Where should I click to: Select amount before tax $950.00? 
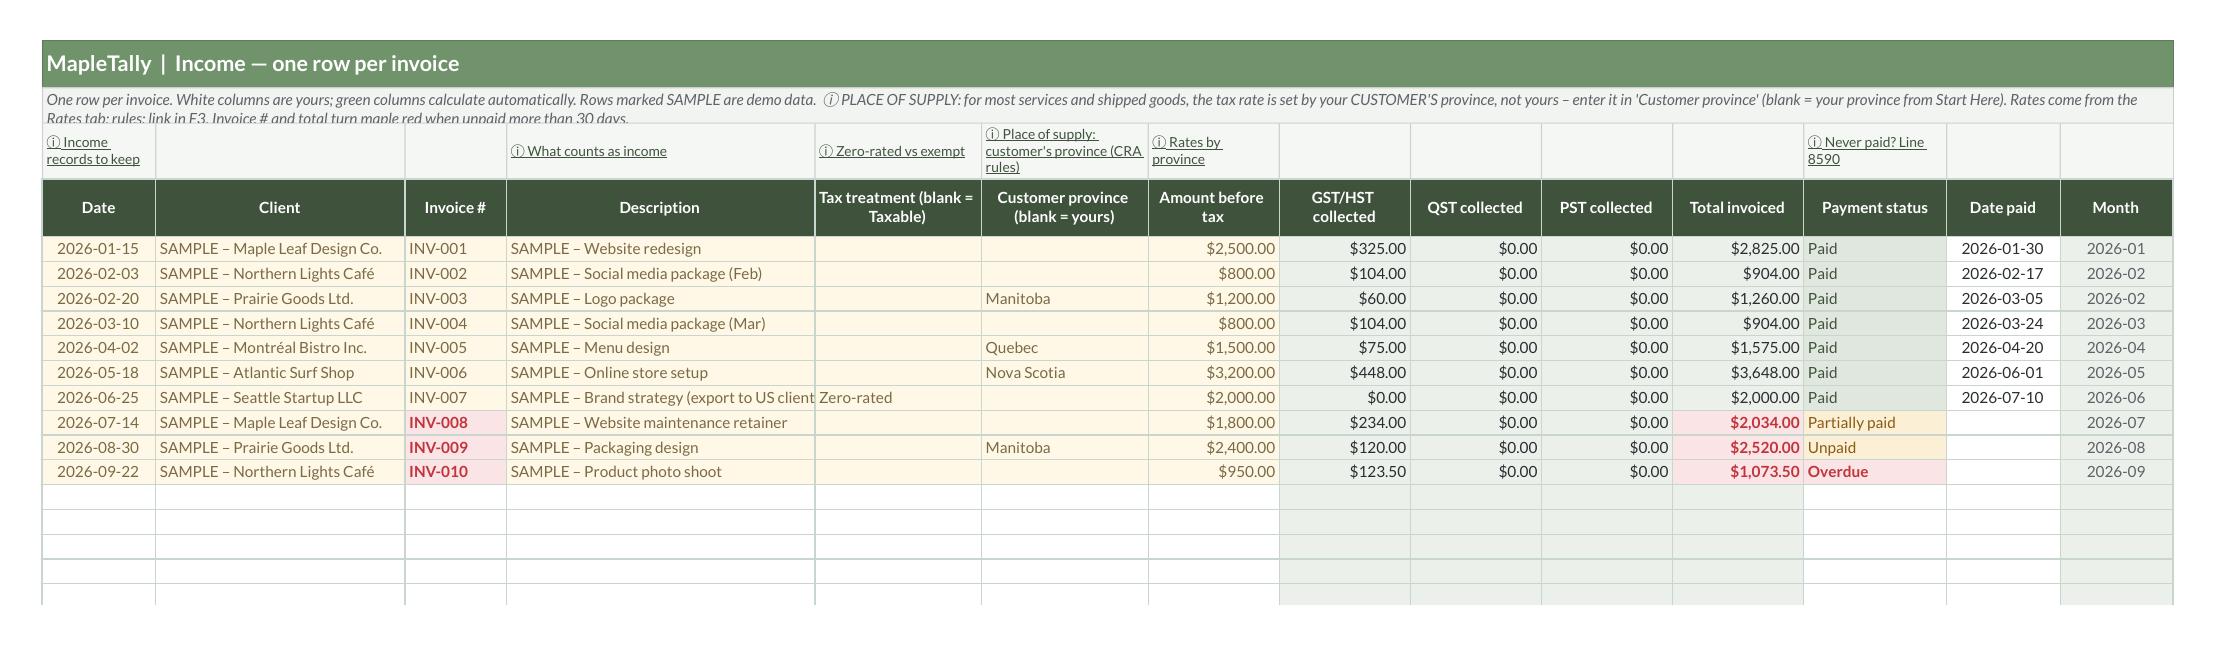click(1213, 472)
